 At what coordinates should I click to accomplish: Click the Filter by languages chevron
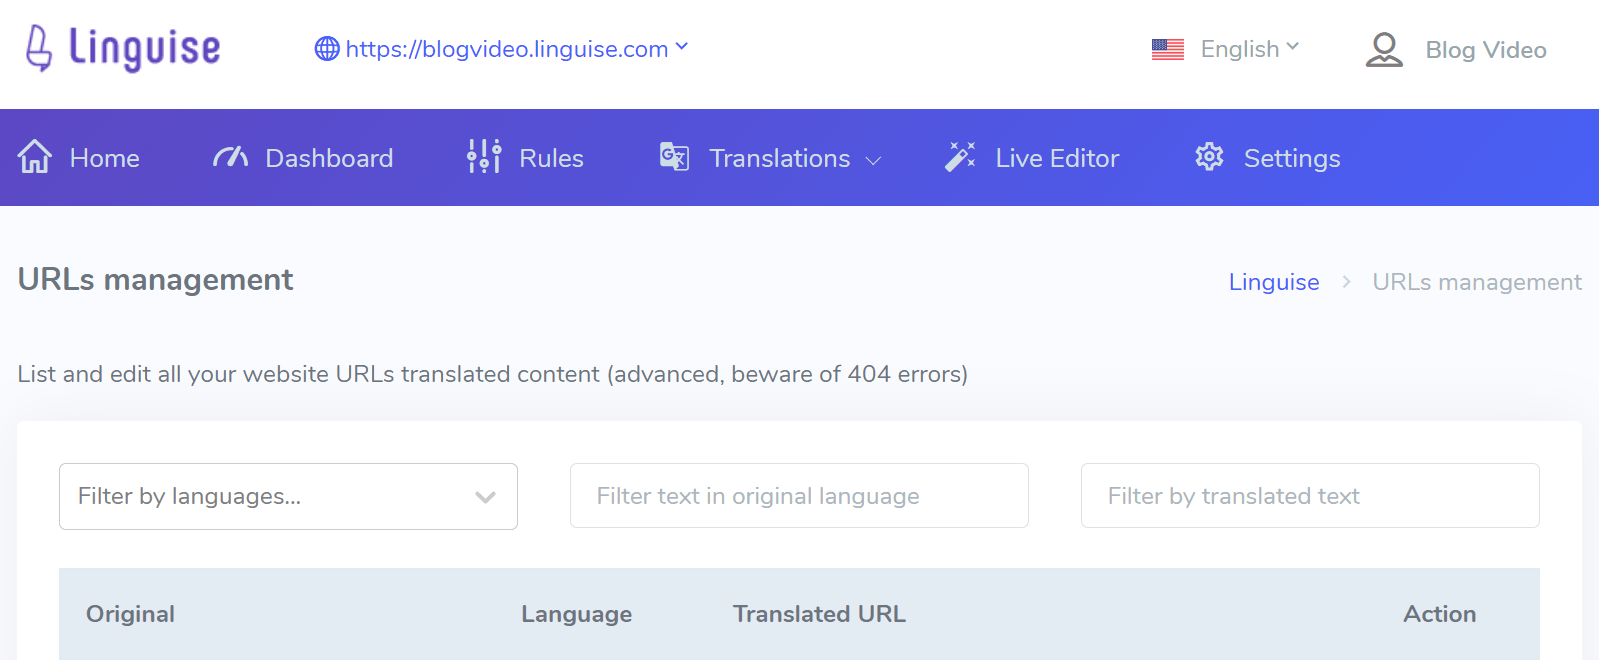[x=486, y=497]
